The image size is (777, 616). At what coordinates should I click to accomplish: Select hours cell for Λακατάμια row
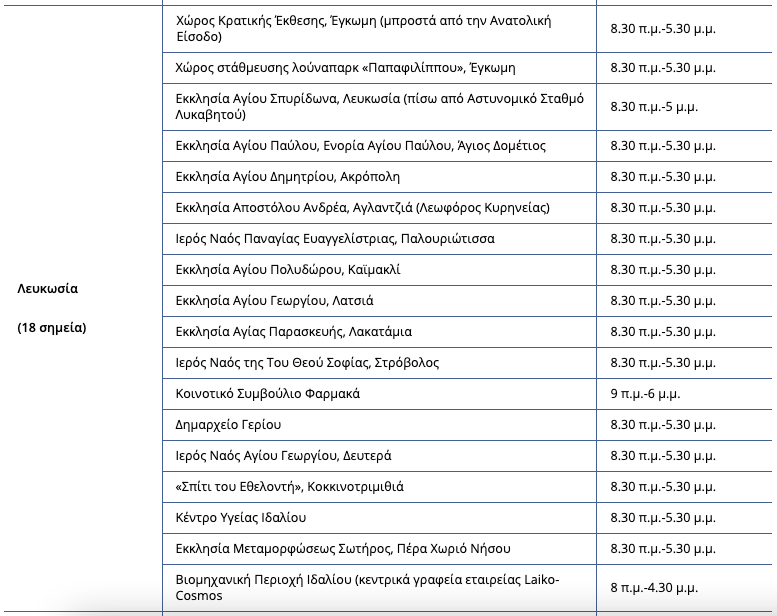point(684,332)
